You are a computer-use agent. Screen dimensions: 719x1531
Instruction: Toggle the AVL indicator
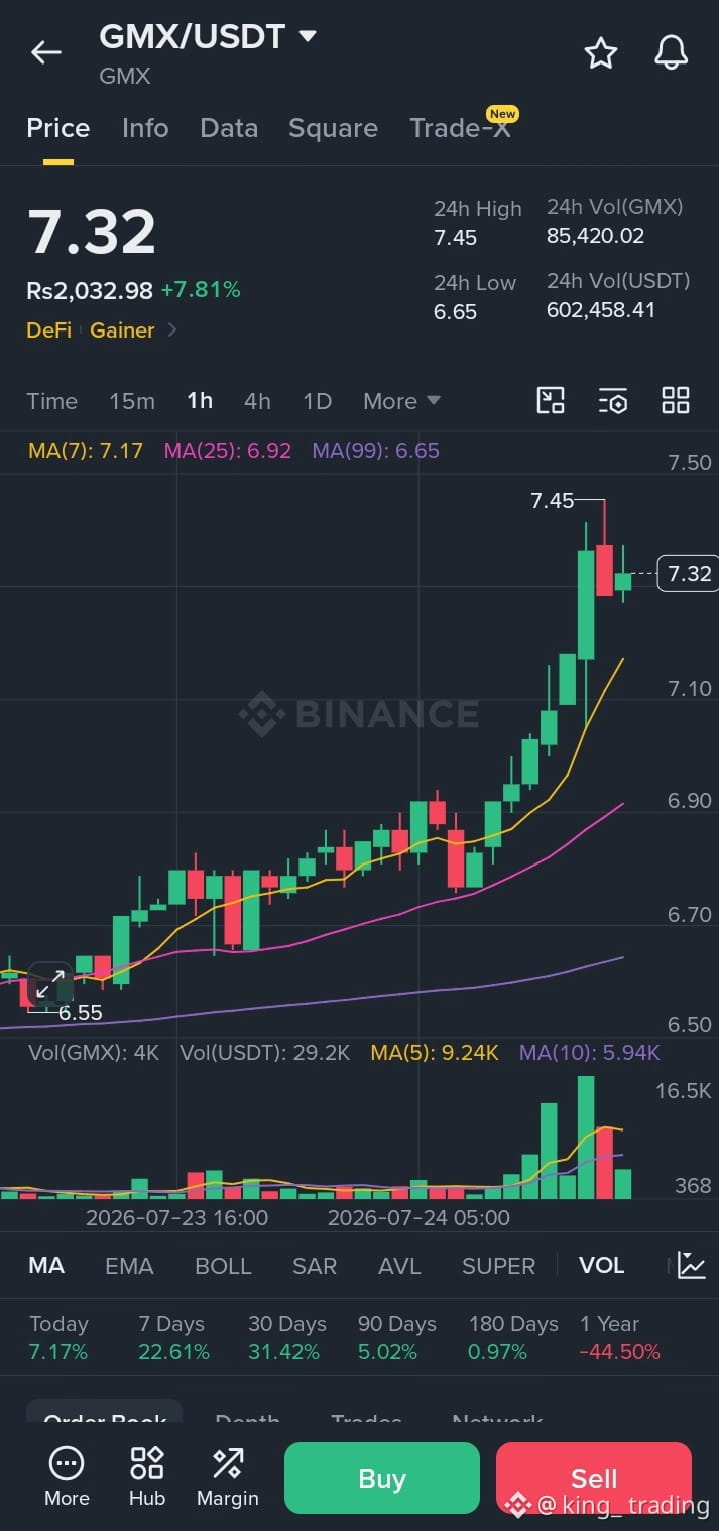pos(400,1265)
